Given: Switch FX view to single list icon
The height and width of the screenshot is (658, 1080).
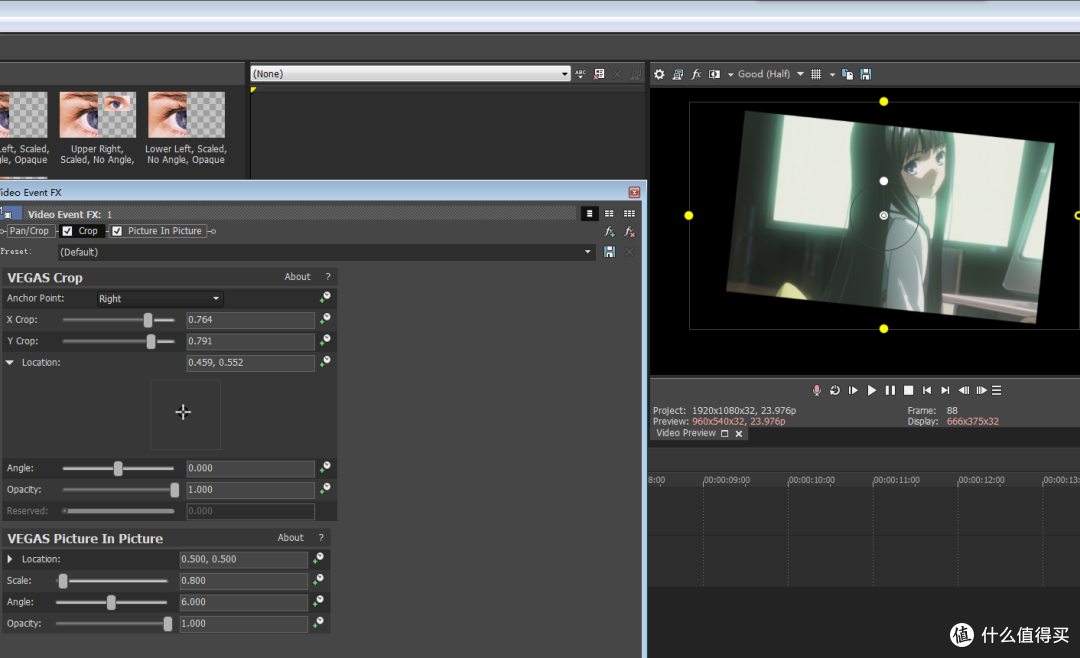Looking at the screenshot, I should pos(590,214).
